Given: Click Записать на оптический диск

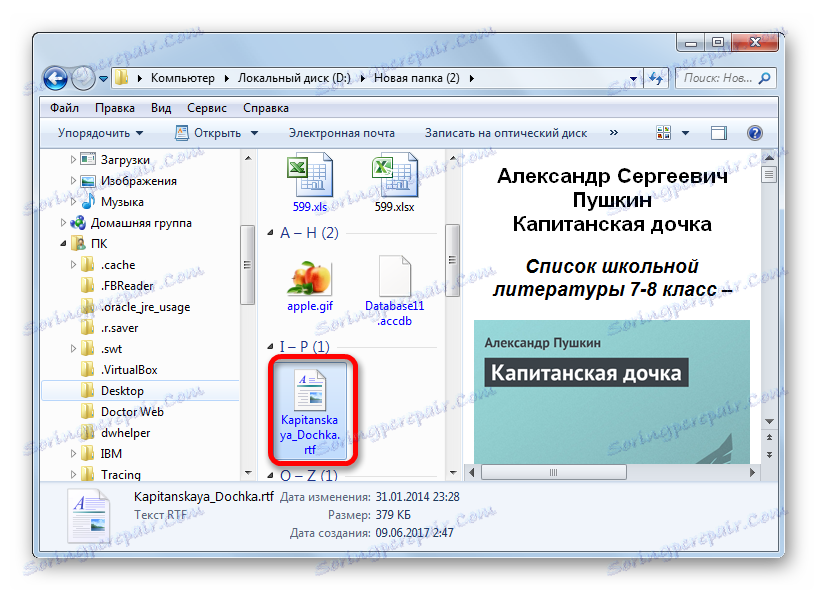Looking at the screenshot, I should [506, 133].
